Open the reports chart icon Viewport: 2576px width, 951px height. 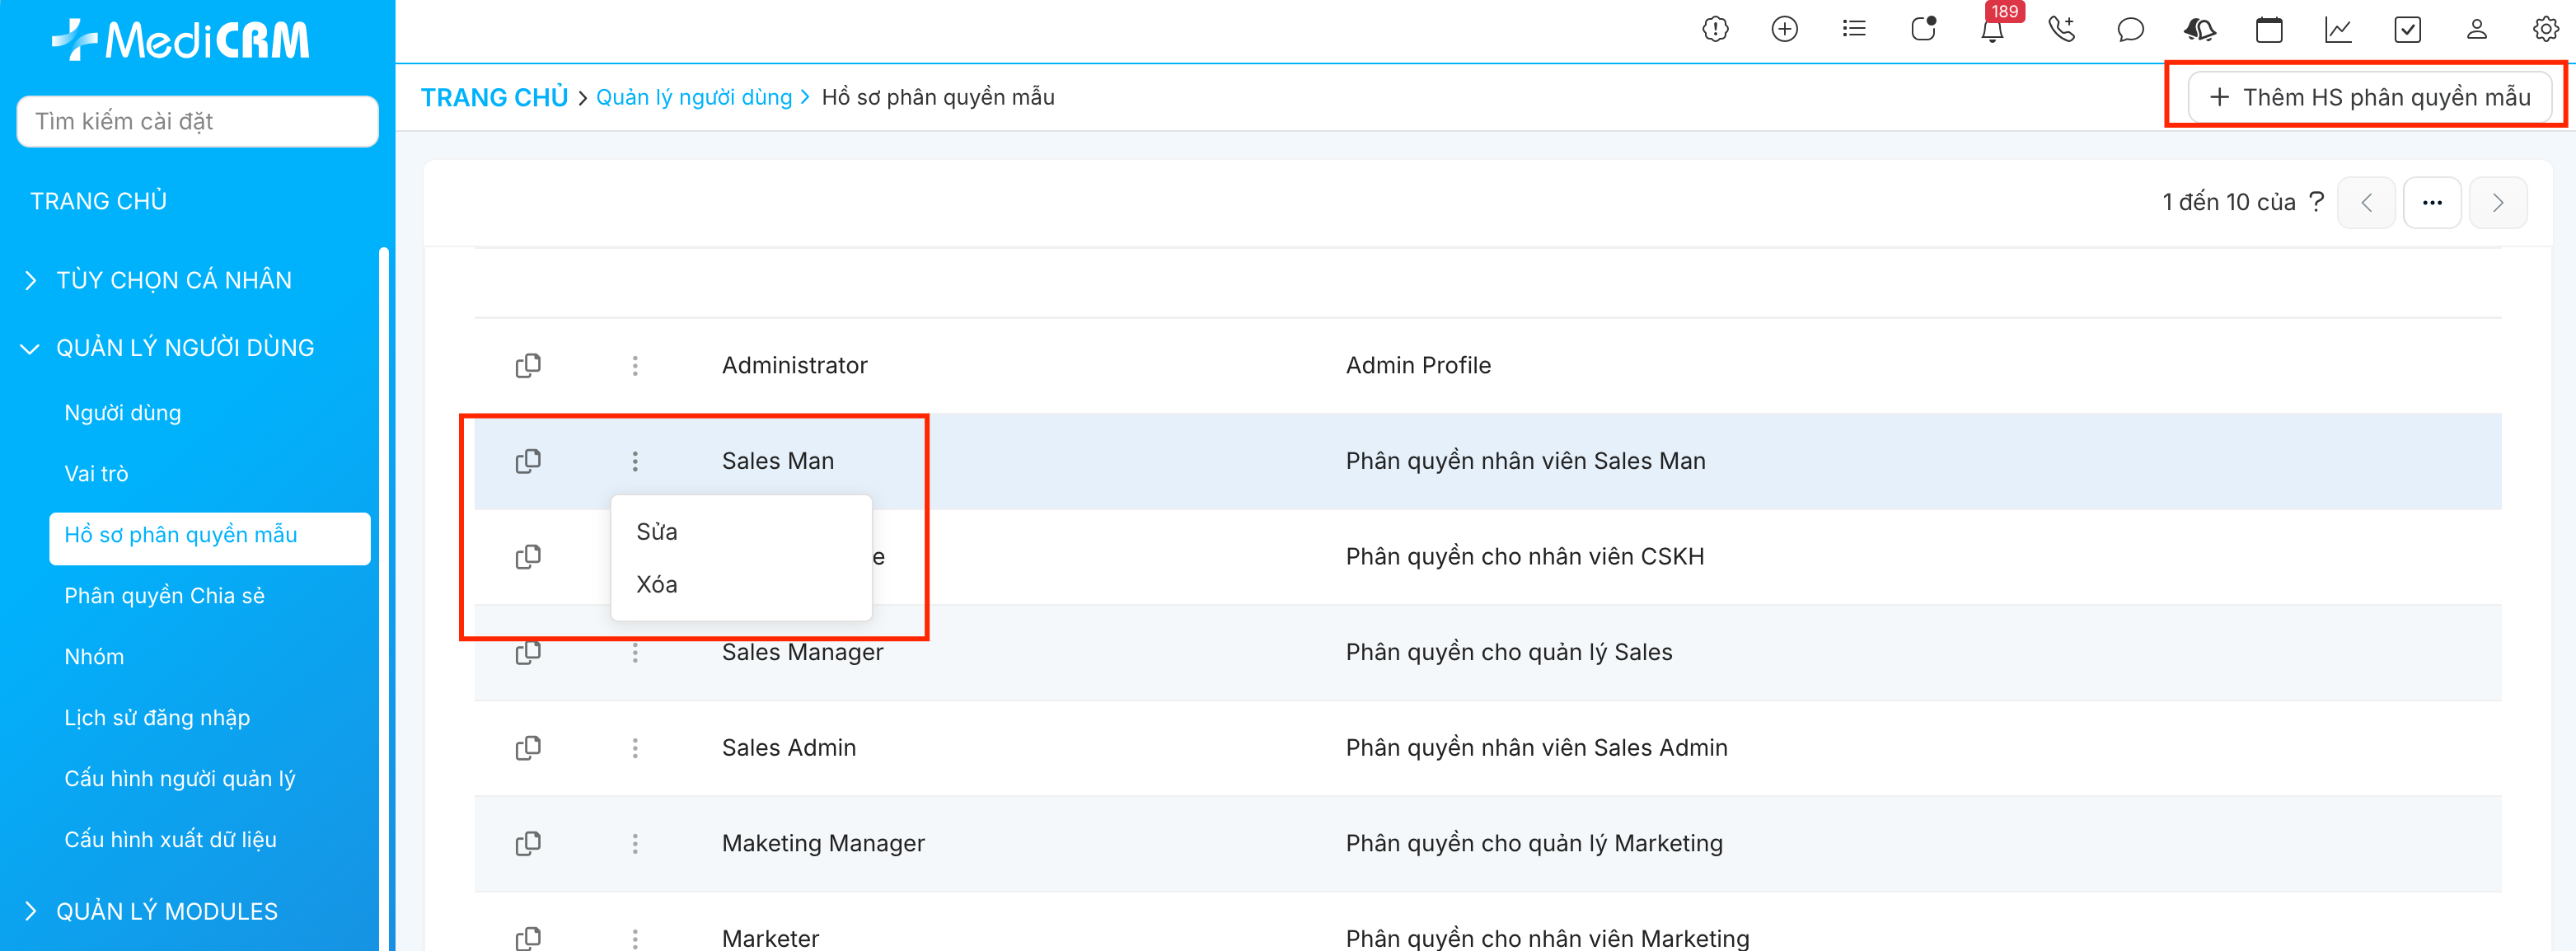pyautogui.click(x=2337, y=30)
